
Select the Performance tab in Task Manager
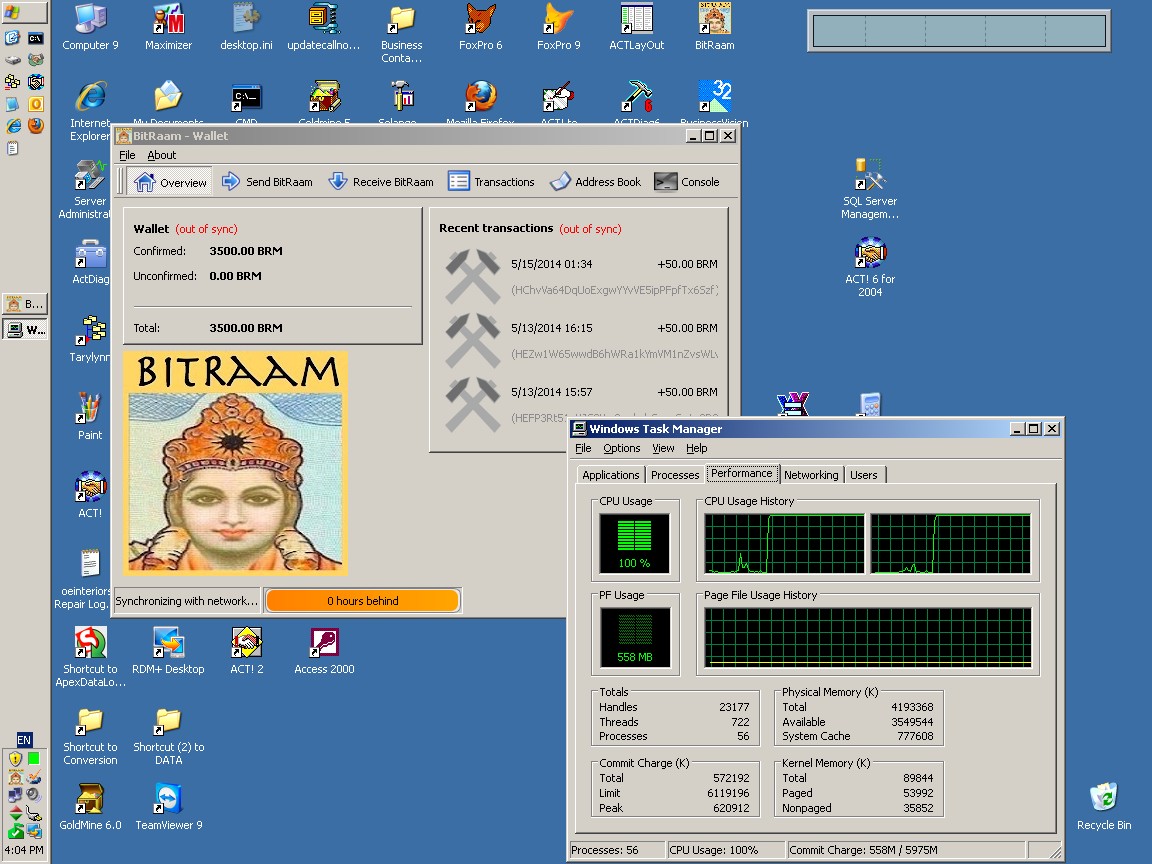pyautogui.click(x=742, y=473)
